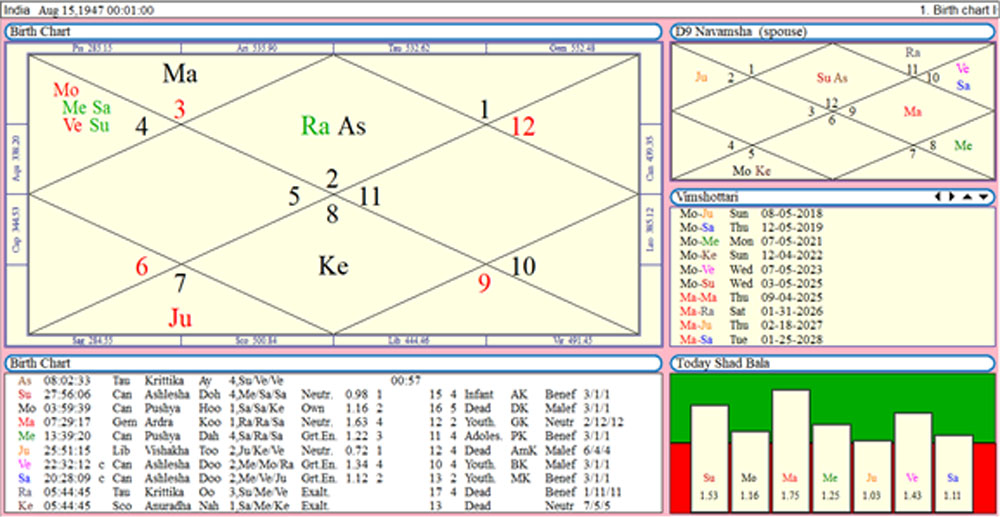Click the right arrow in Vimshottari header
1000x517 pixels.
[x=951, y=197]
